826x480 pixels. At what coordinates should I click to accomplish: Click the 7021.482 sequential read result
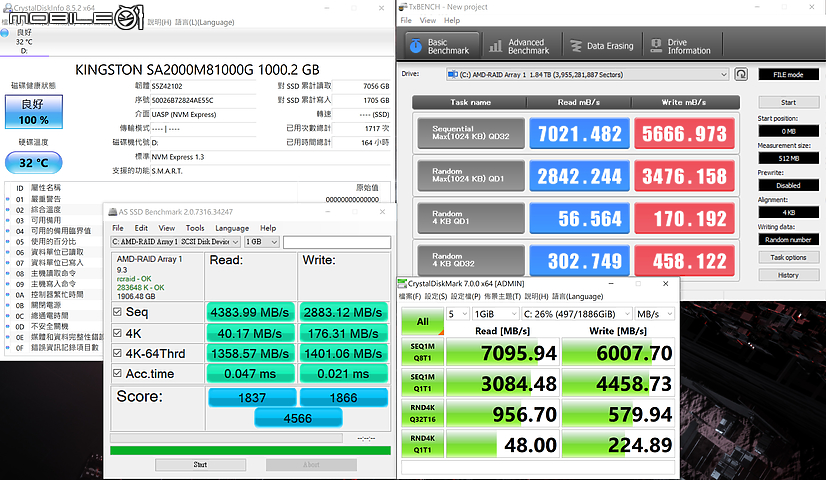click(x=579, y=133)
